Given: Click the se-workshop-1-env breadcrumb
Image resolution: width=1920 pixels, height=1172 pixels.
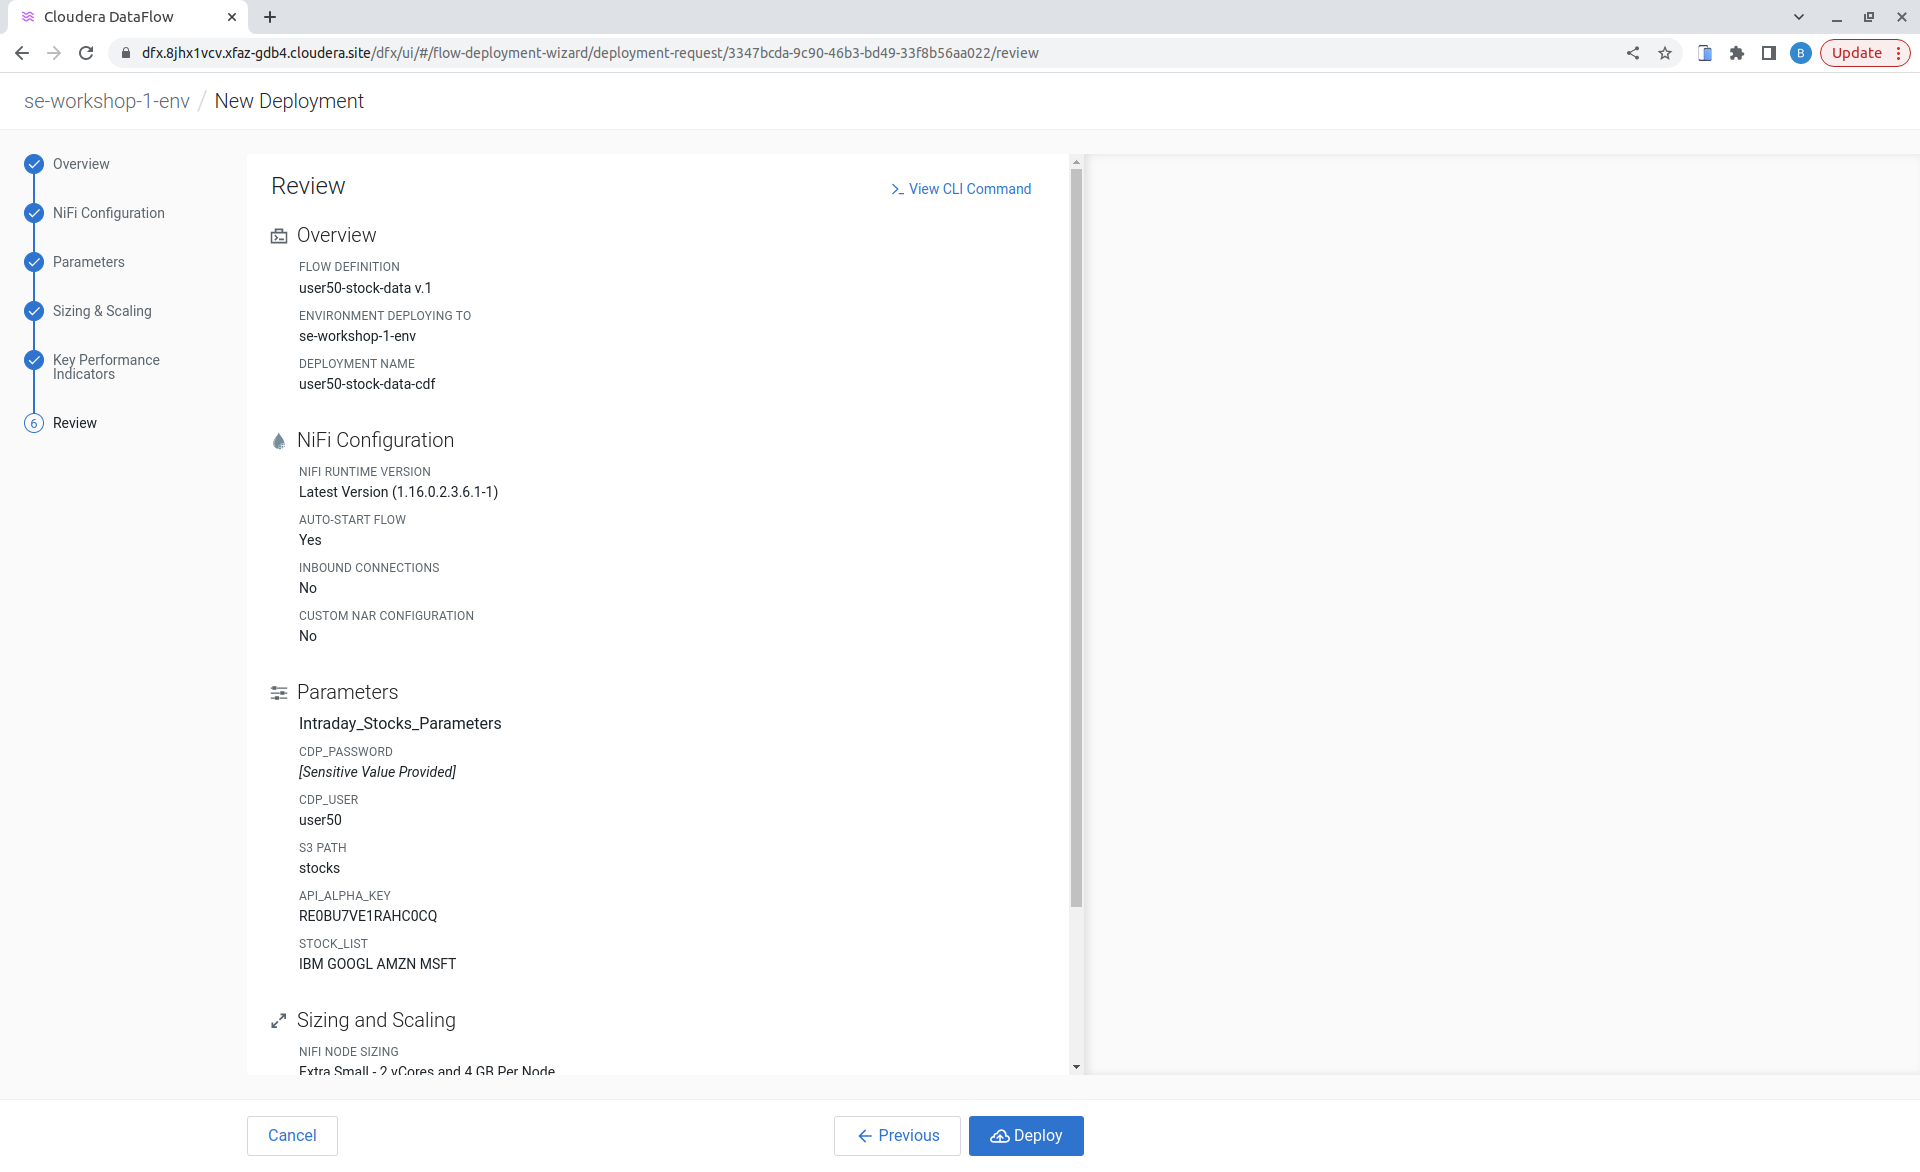Looking at the screenshot, I should [x=107, y=101].
